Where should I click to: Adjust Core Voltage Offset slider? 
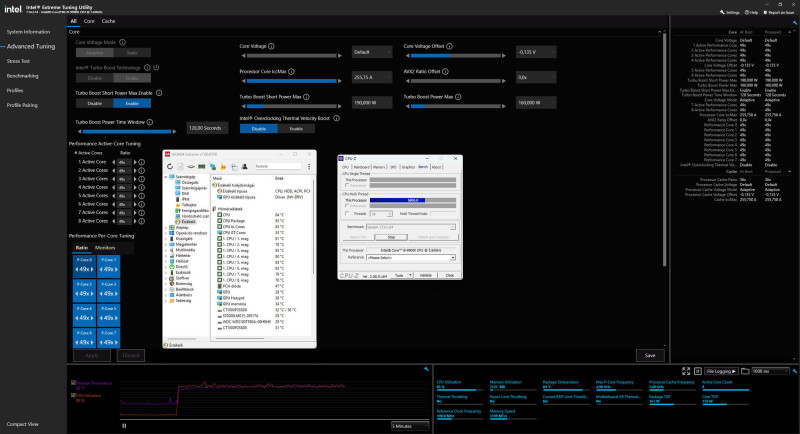456,56
